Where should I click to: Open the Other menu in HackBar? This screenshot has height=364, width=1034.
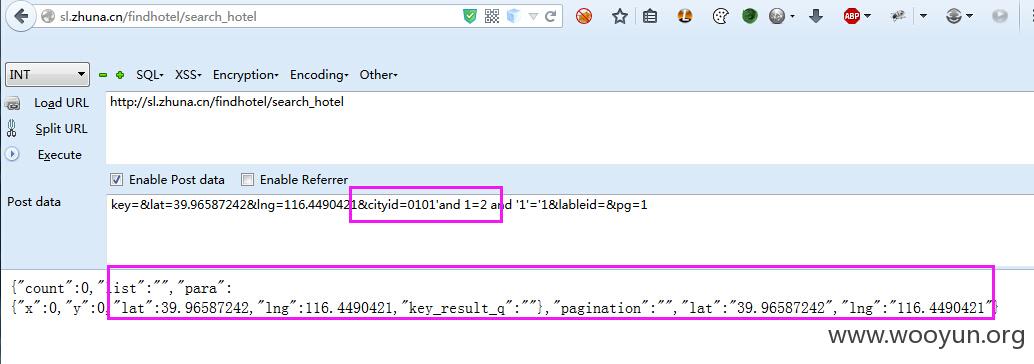(x=378, y=75)
